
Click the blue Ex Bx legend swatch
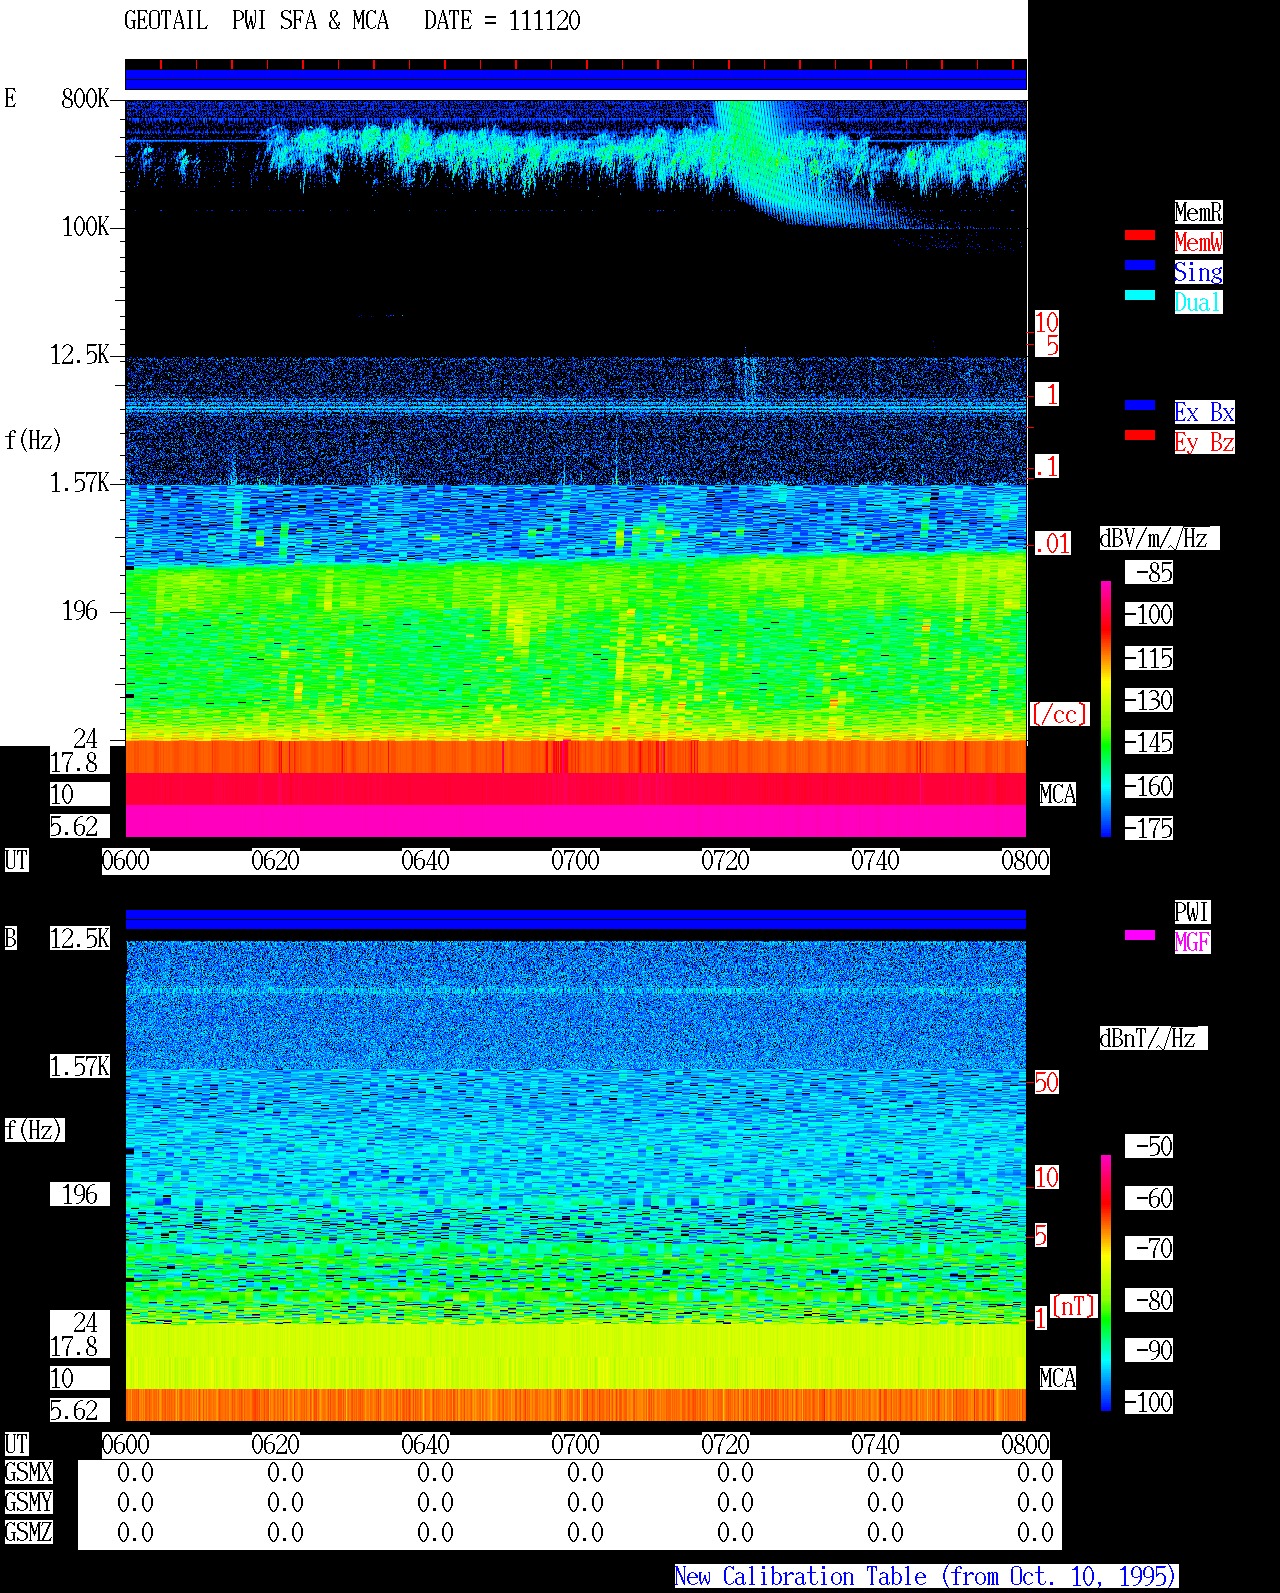(1140, 405)
